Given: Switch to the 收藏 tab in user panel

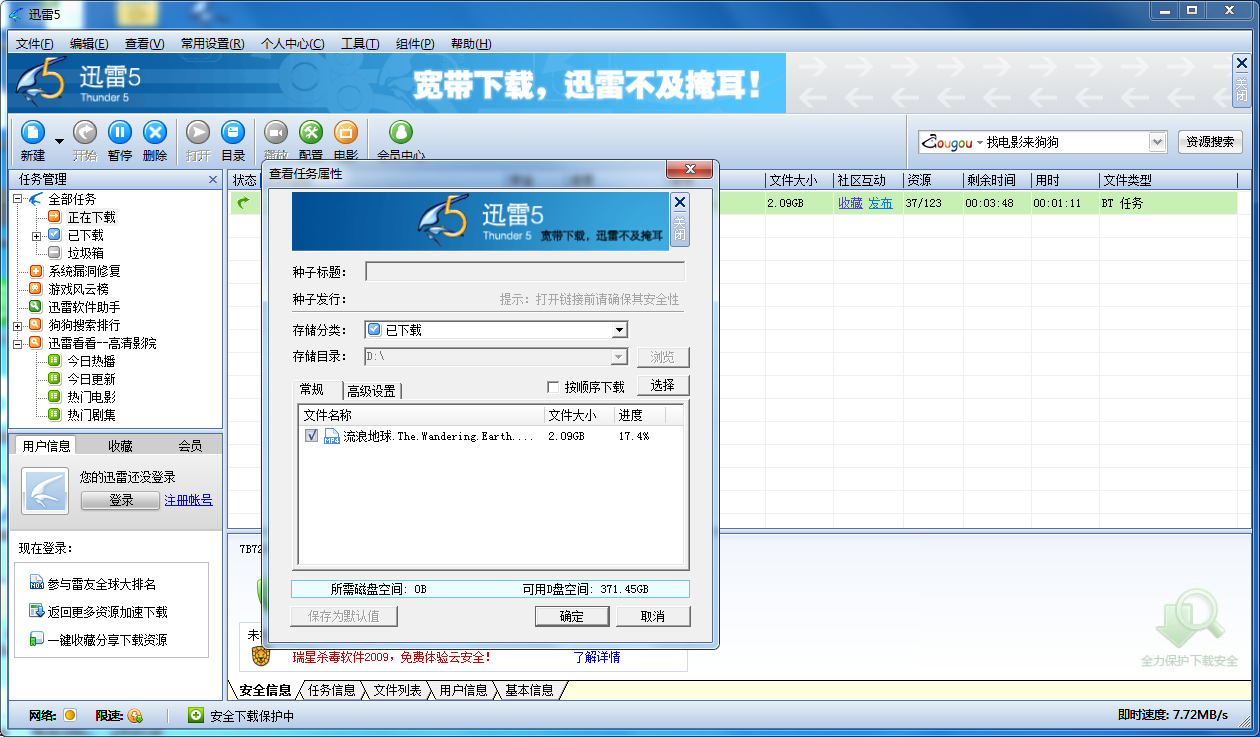Looking at the screenshot, I should (121, 446).
